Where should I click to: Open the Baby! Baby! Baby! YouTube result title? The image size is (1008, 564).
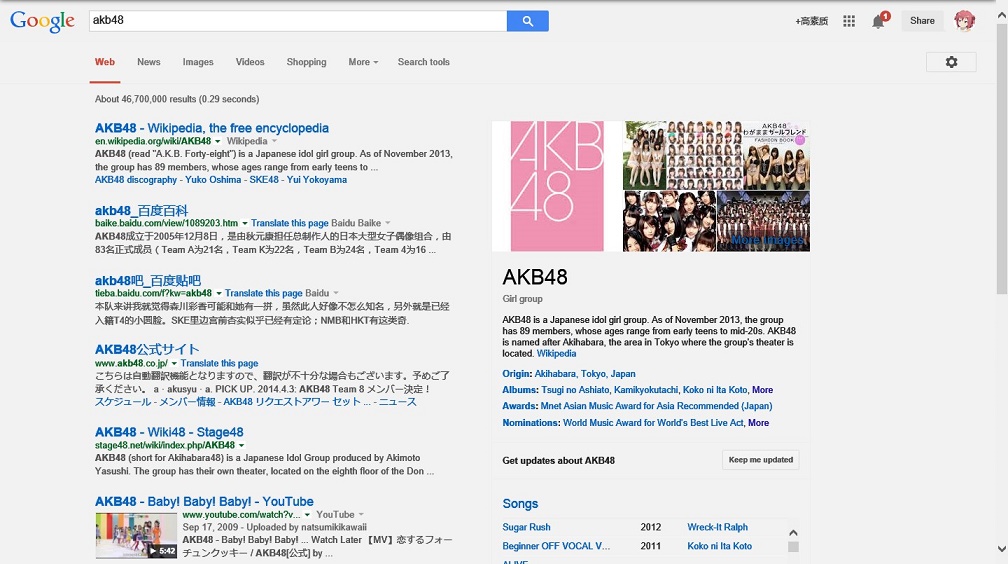click(x=204, y=502)
